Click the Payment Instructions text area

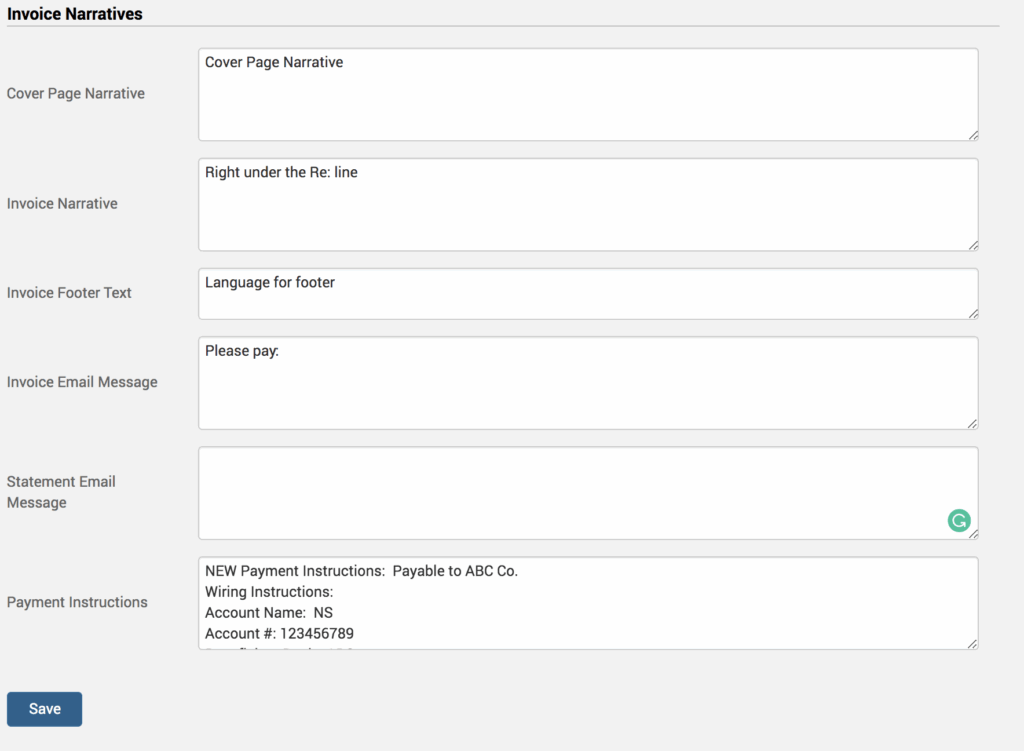(x=587, y=600)
